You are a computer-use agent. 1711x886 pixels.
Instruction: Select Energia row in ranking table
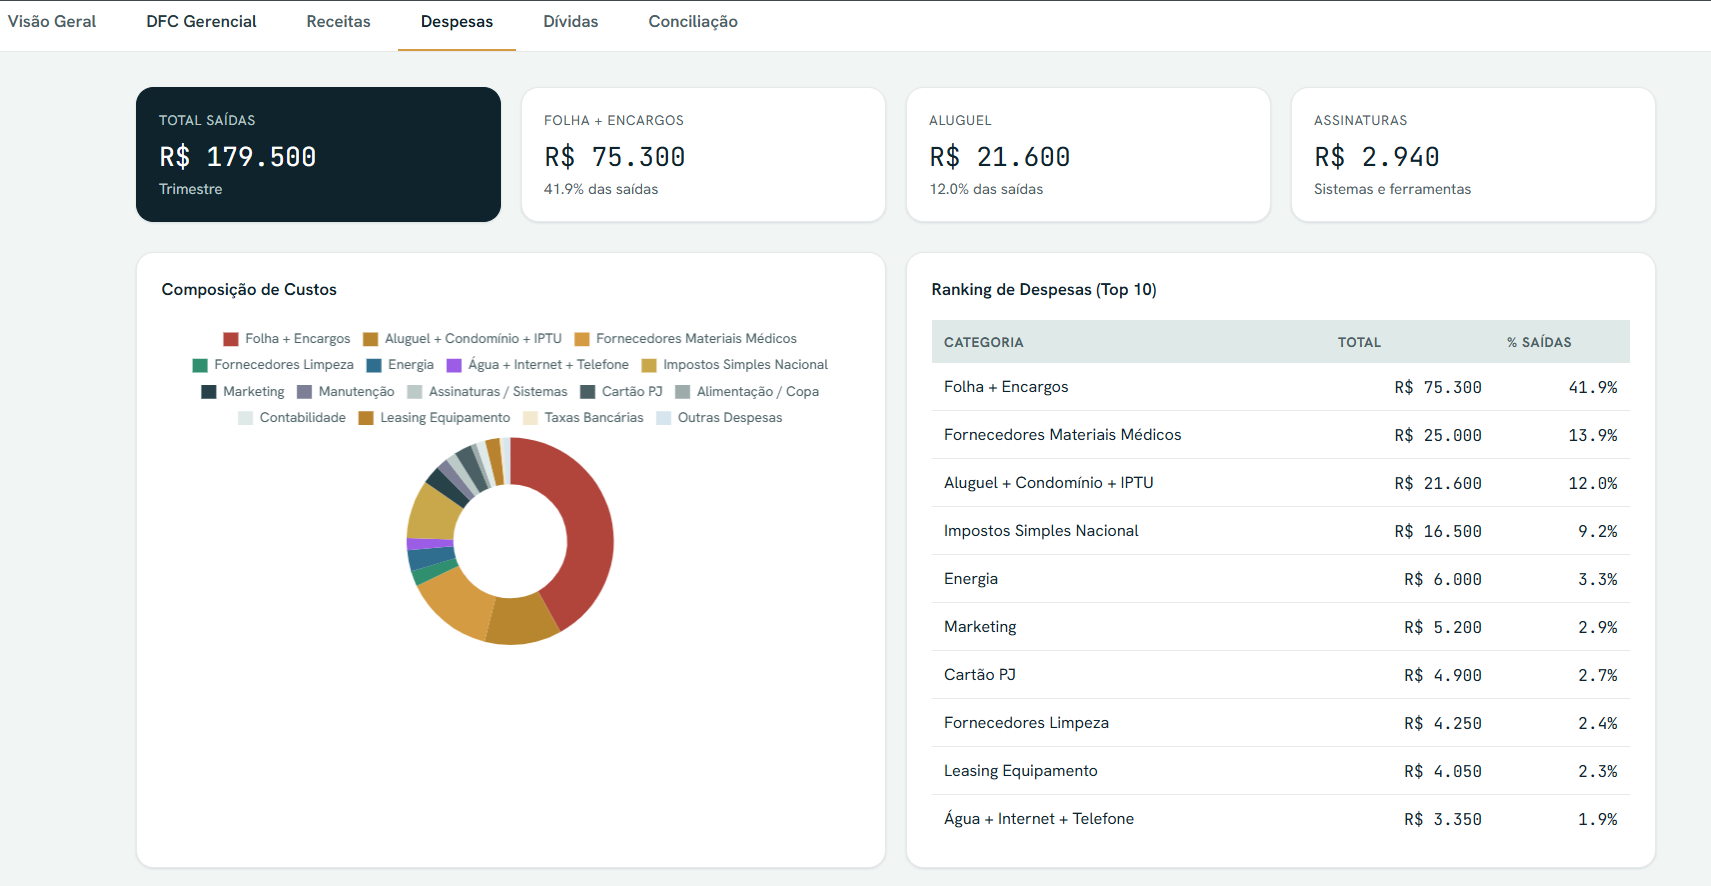point(1280,579)
